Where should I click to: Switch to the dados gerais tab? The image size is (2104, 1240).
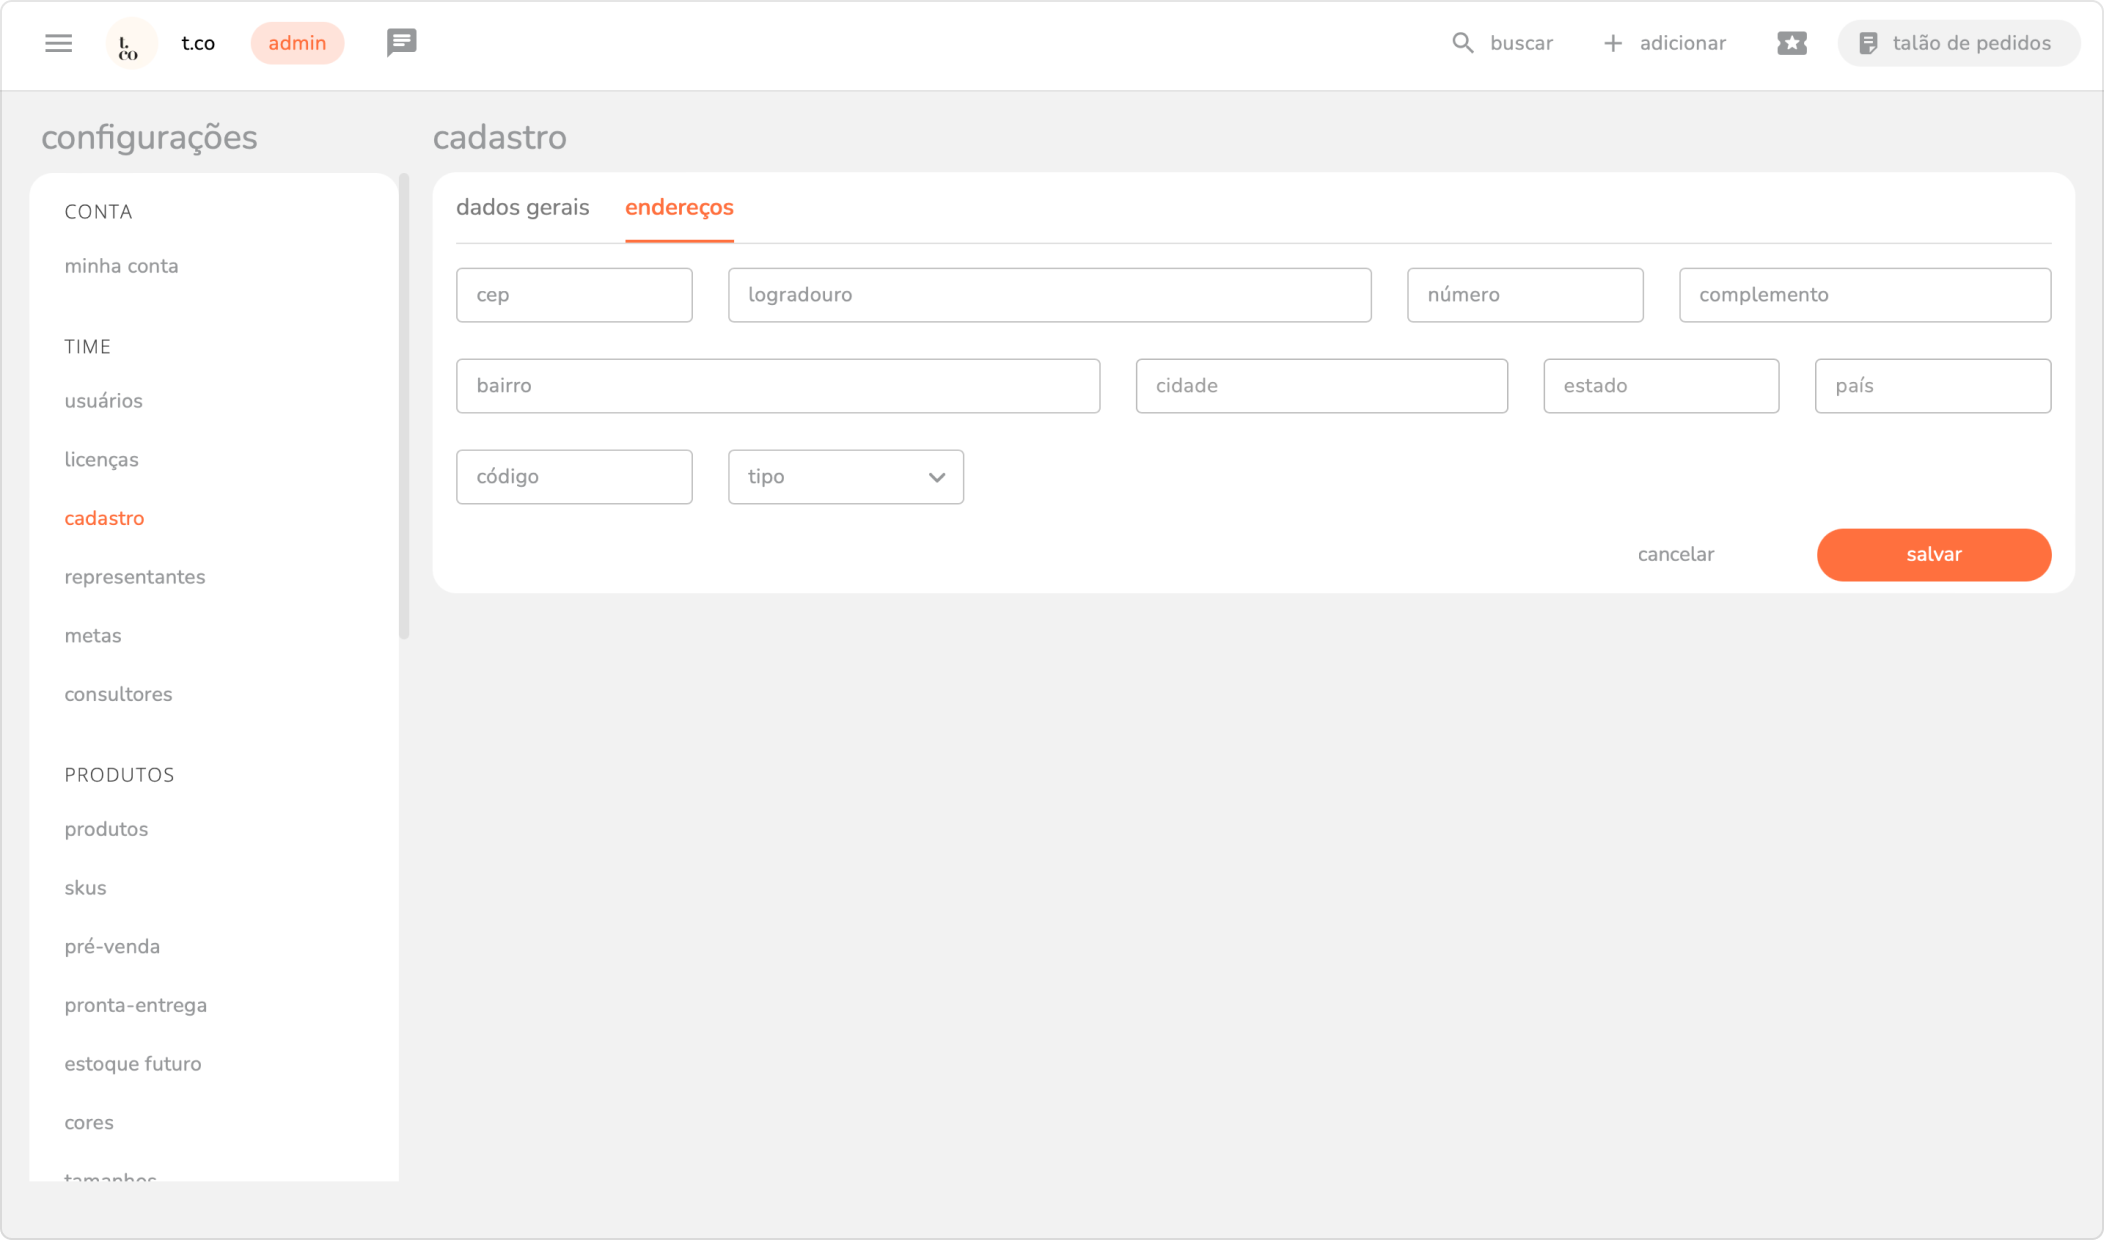click(x=522, y=207)
